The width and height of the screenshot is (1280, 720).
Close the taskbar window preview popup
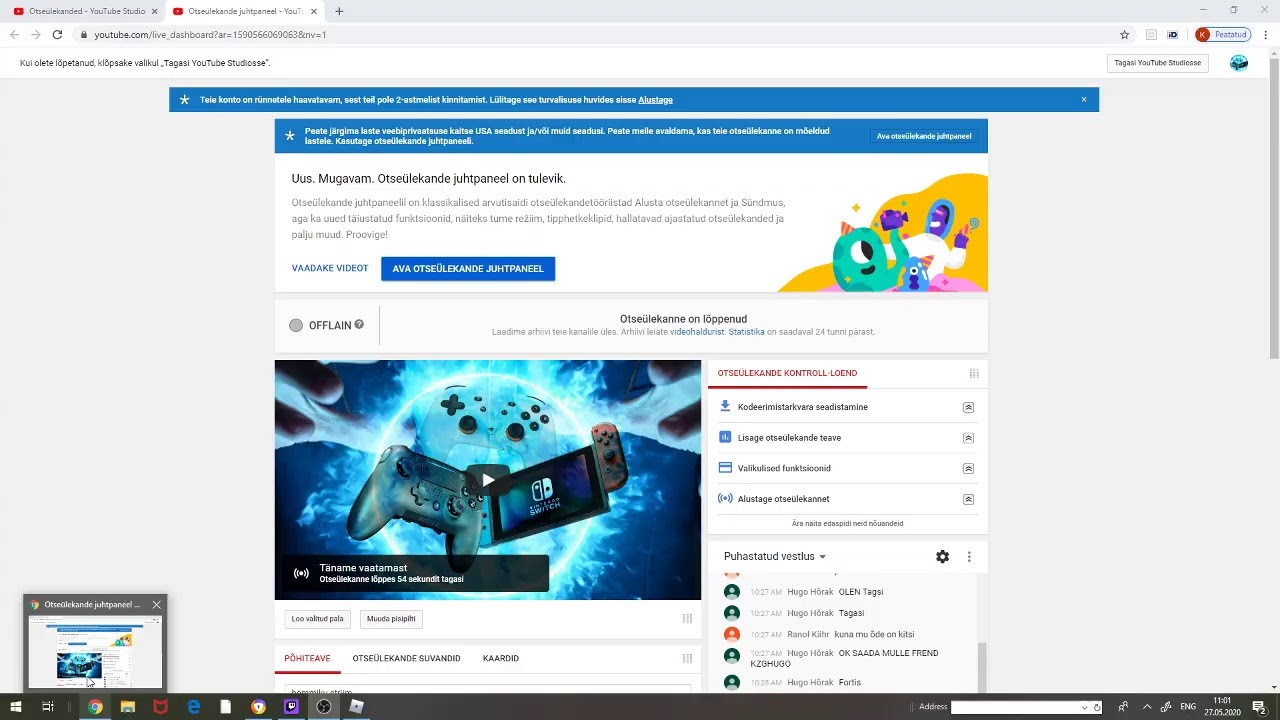tap(156, 605)
